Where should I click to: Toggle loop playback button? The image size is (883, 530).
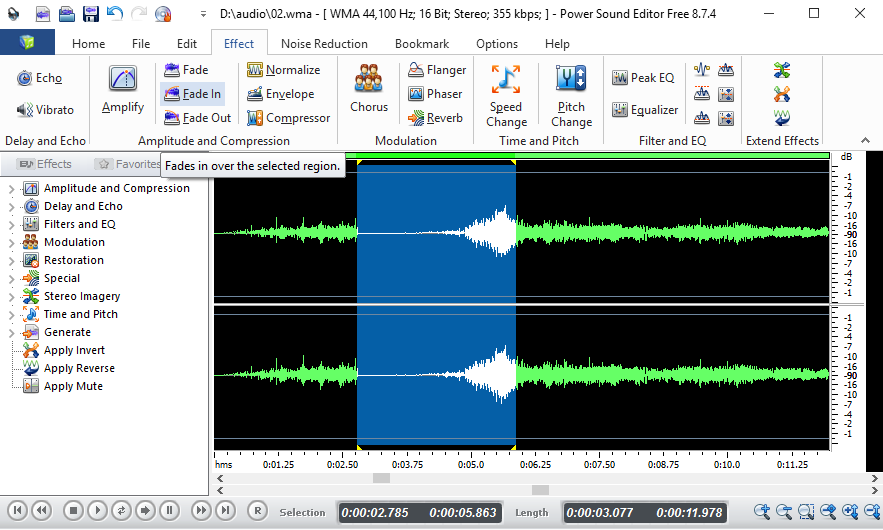[121, 511]
